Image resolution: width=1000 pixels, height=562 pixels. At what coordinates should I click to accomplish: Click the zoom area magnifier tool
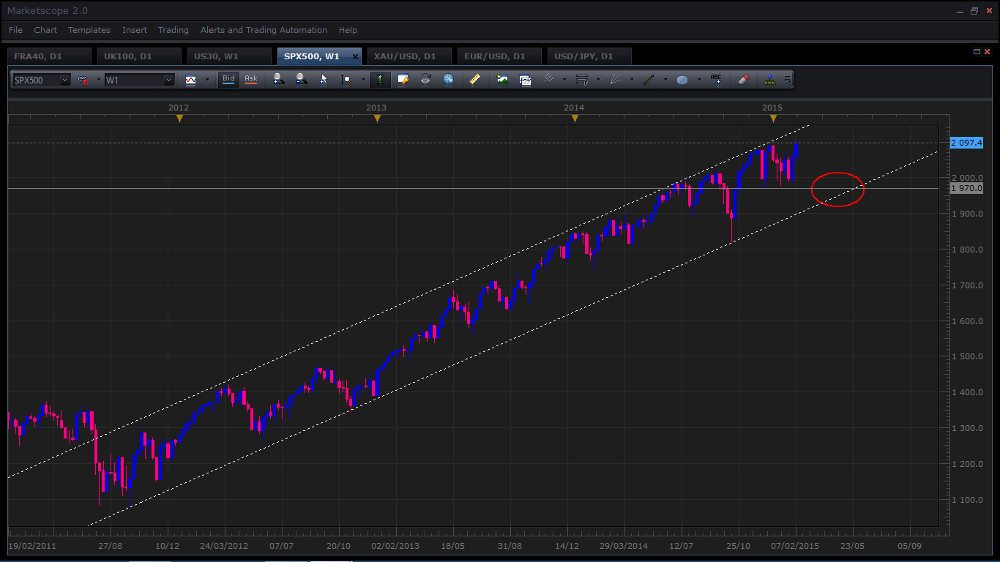point(346,79)
